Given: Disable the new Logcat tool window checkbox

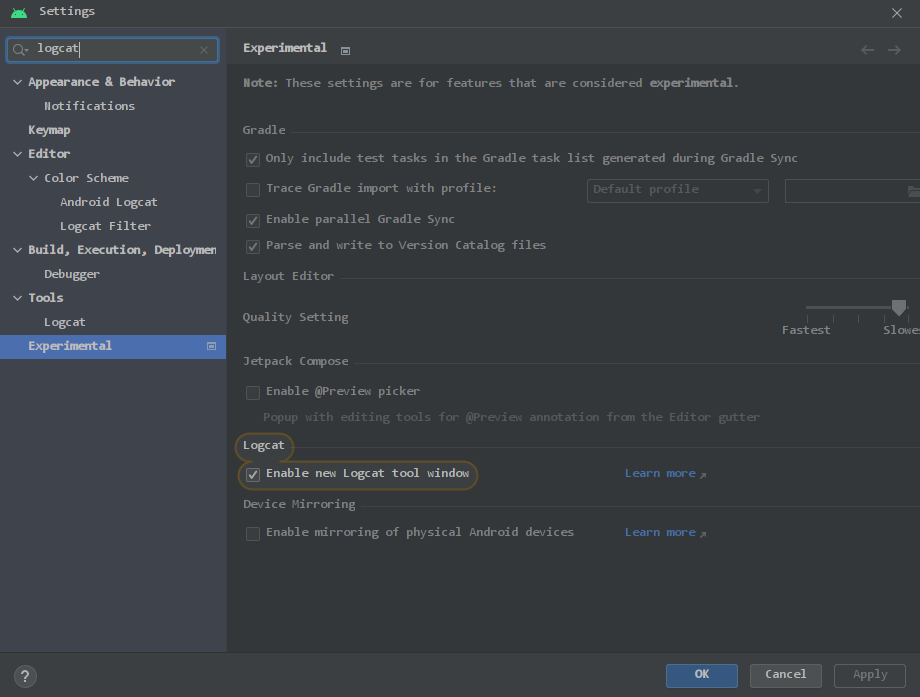Looking at the screenshot, I should tap(252, 474).
